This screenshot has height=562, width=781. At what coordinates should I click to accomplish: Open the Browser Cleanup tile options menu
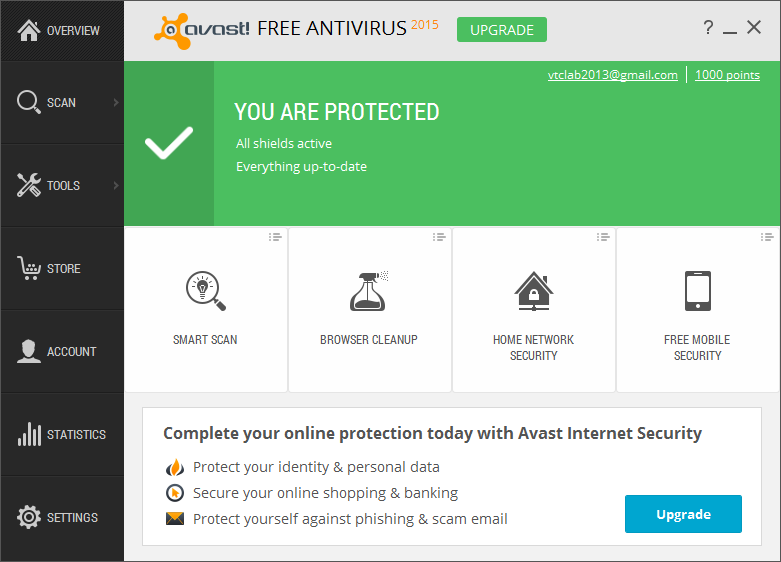439,237
